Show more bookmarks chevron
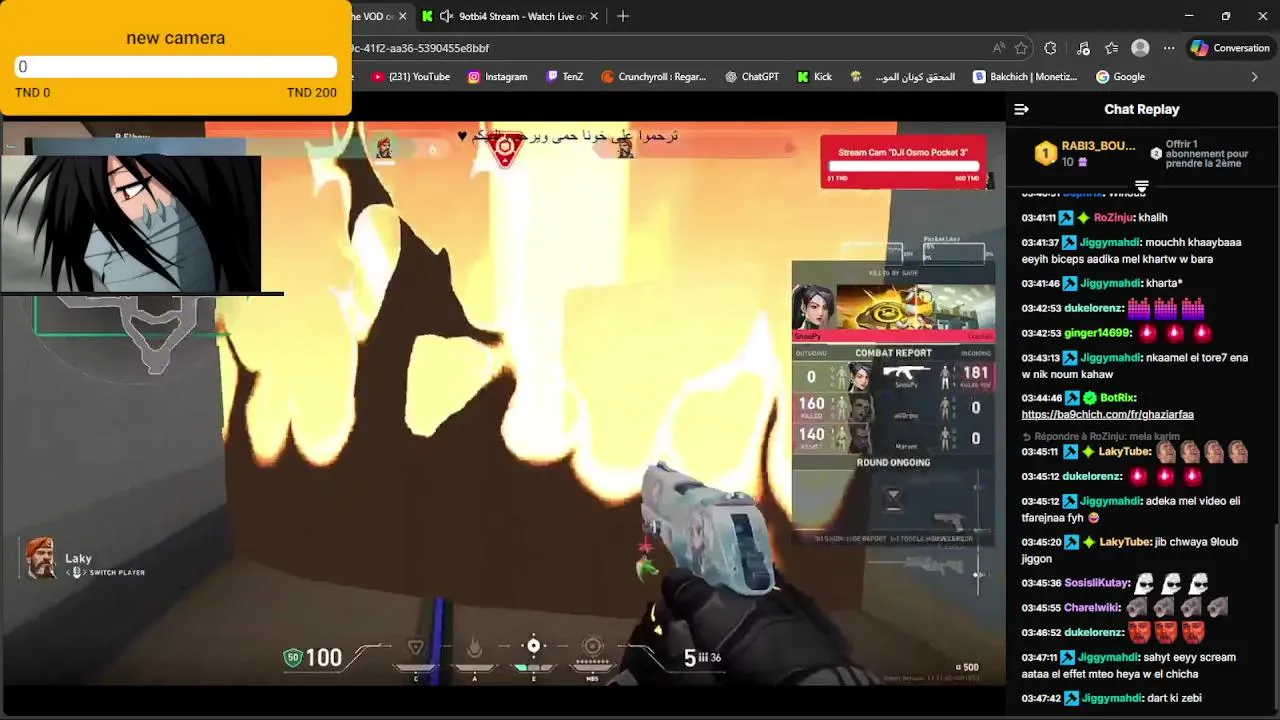 pos(1255,77)
